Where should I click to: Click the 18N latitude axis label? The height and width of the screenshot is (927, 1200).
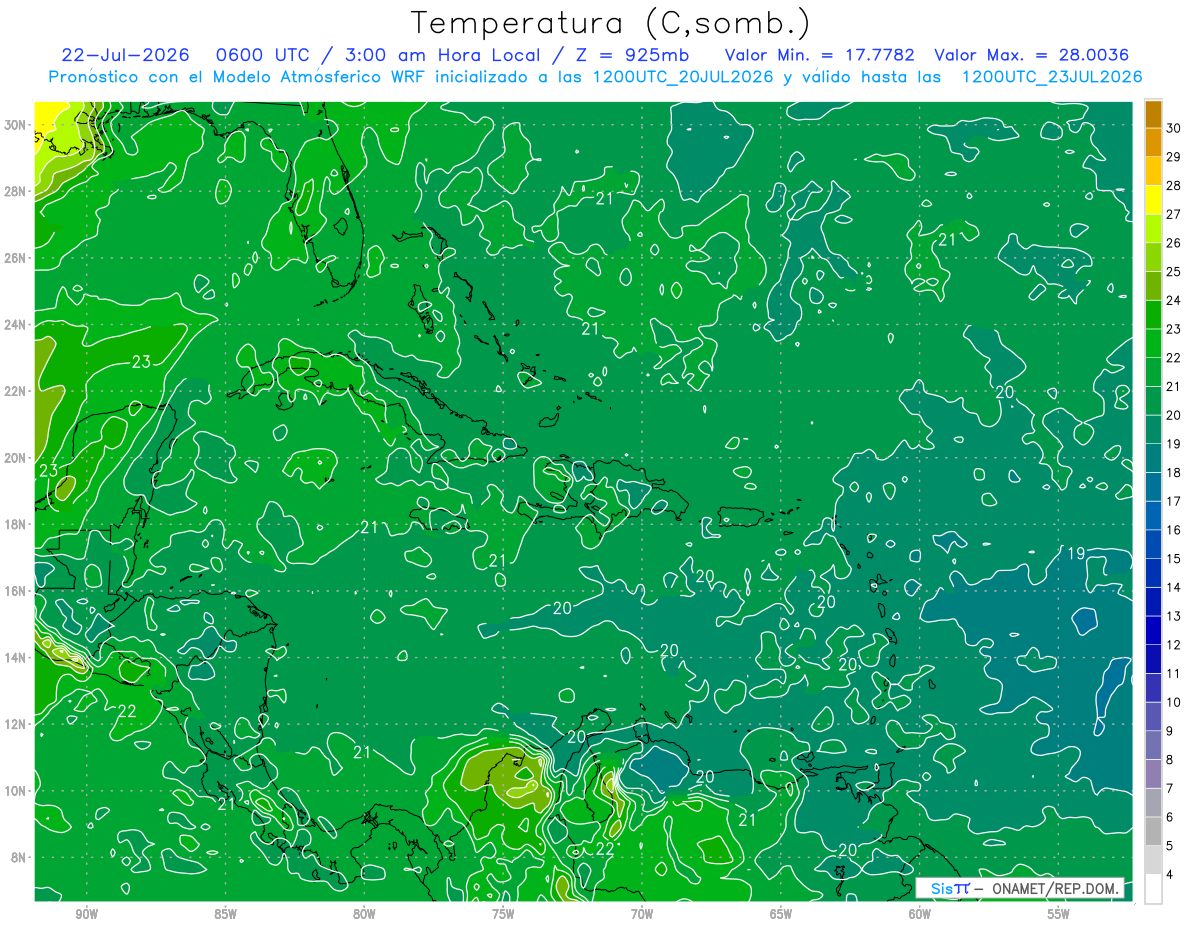(17, 524)
